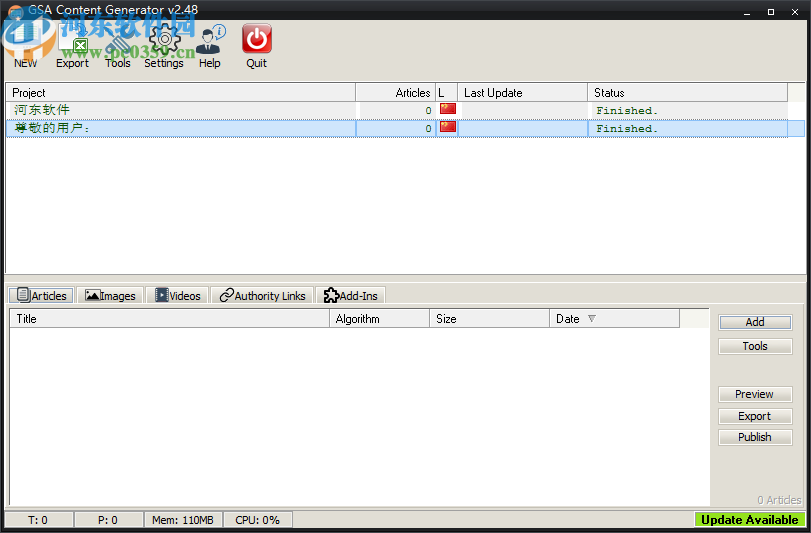Image resolution: width=811 pixels, height=533 pixels.
Task: Sort by the Last Update column header
Action: pyautogui.click(x=522, y=93)
